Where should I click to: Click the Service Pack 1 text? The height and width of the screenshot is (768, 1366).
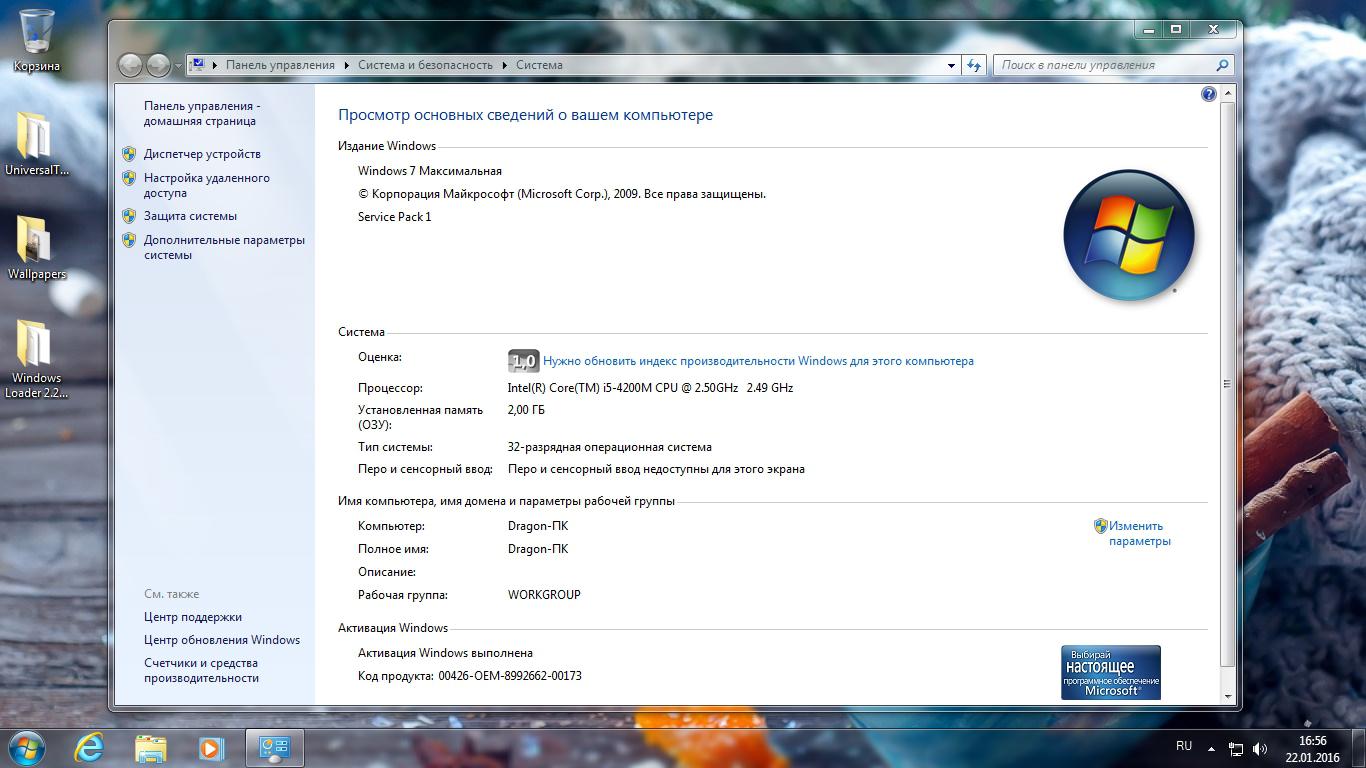[x=394, y=217]
